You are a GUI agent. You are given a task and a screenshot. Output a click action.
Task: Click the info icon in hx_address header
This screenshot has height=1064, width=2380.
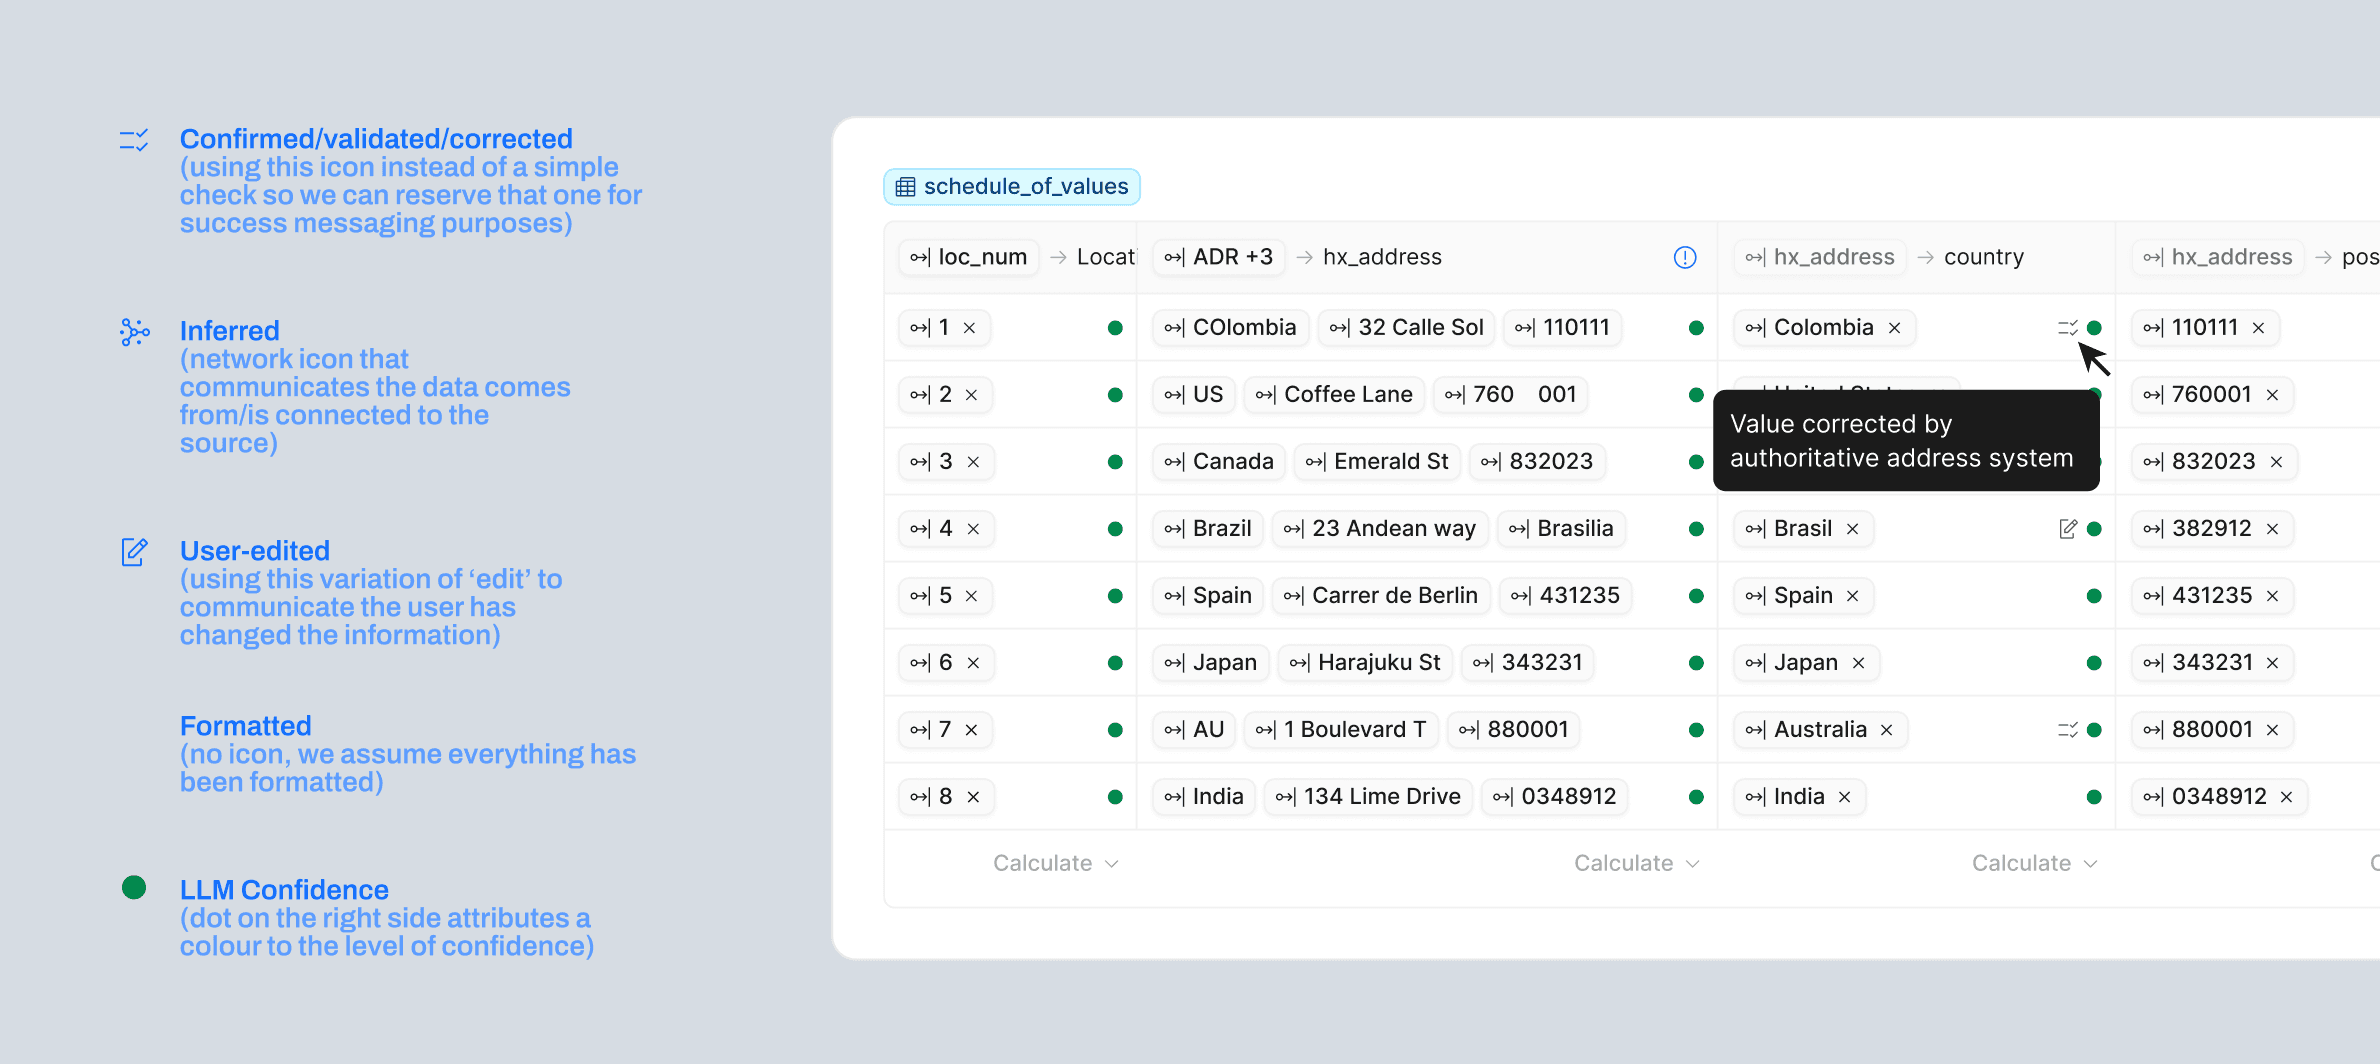coord(1685,258)
